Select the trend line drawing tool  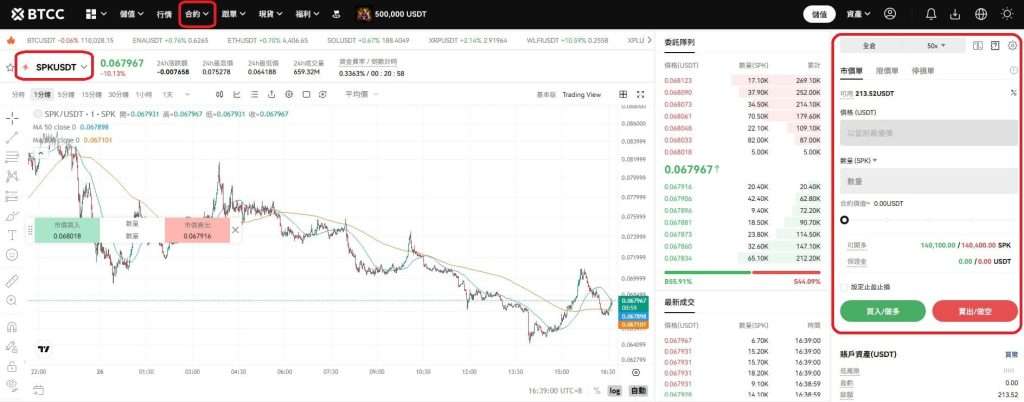[x=12, y=138]
